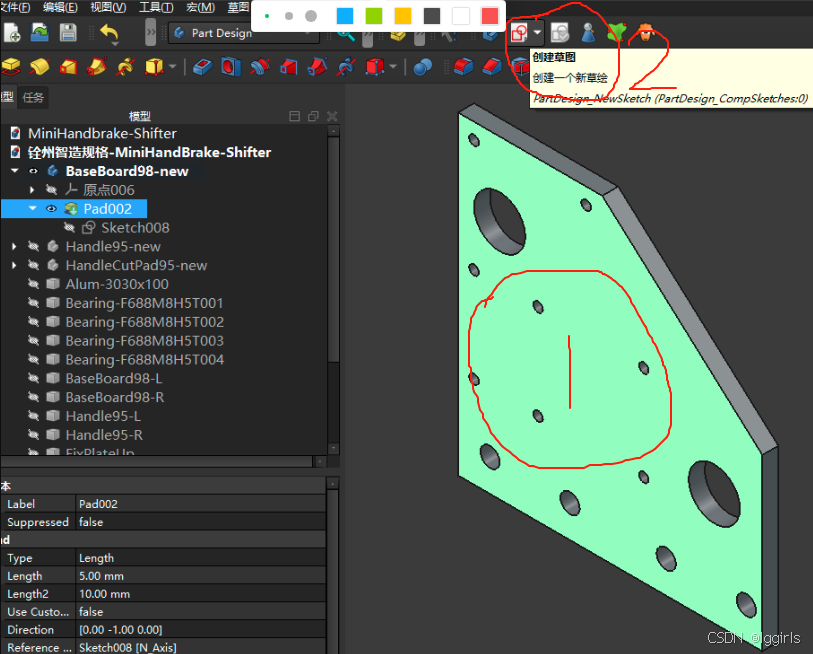Select the Additive Helix tool icon
The image size is (813, 654).
coord(125,66)
